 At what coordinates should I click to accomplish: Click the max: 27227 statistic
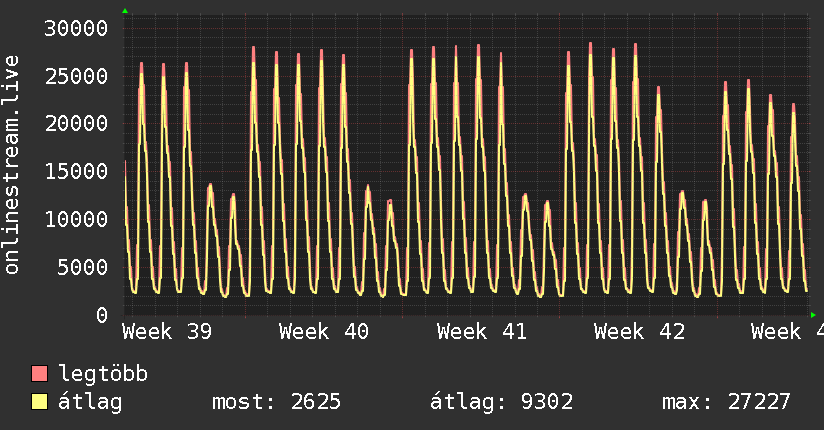(x=726, y=402)
